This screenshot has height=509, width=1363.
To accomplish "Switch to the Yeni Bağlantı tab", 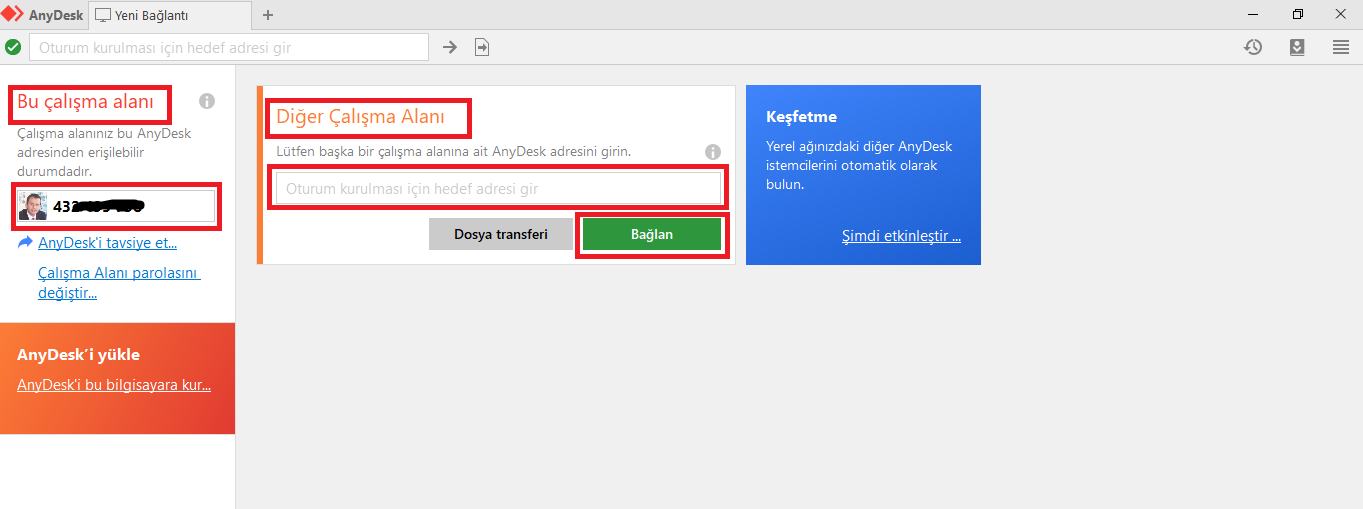I will pyautogui.click(x=168, y=15).
